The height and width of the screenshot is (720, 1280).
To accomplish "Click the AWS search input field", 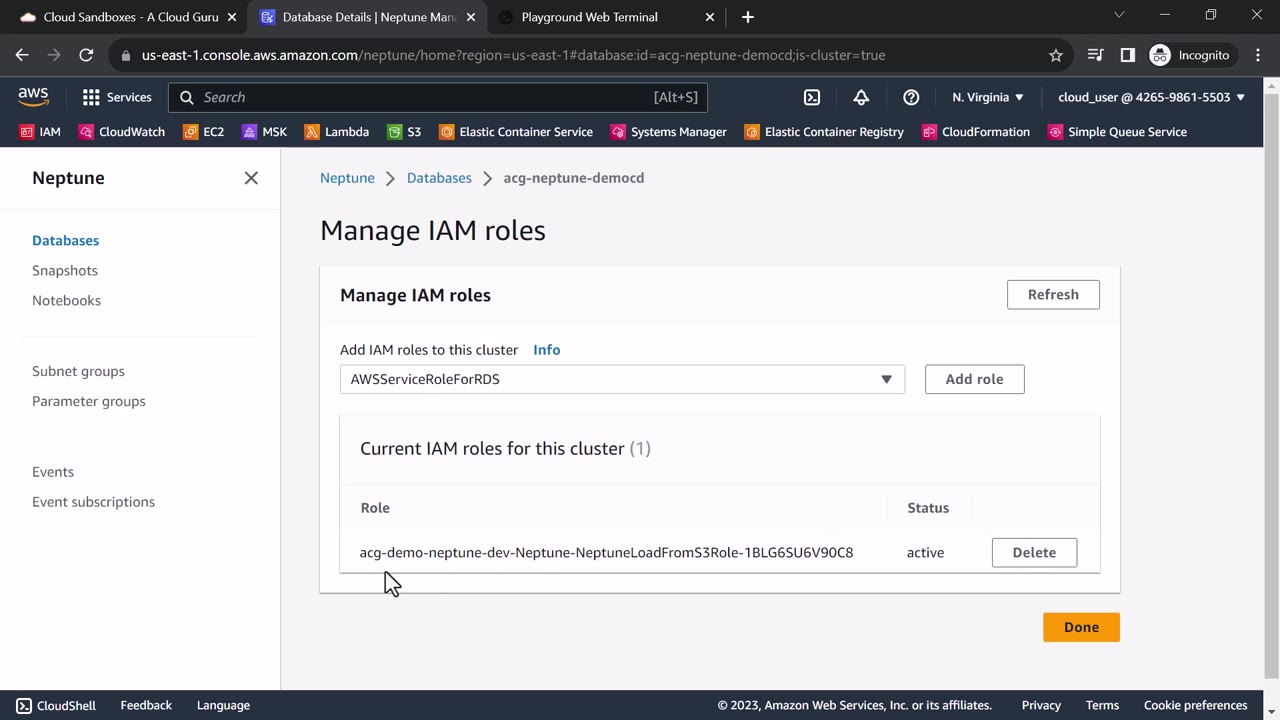I will point(420,97).
